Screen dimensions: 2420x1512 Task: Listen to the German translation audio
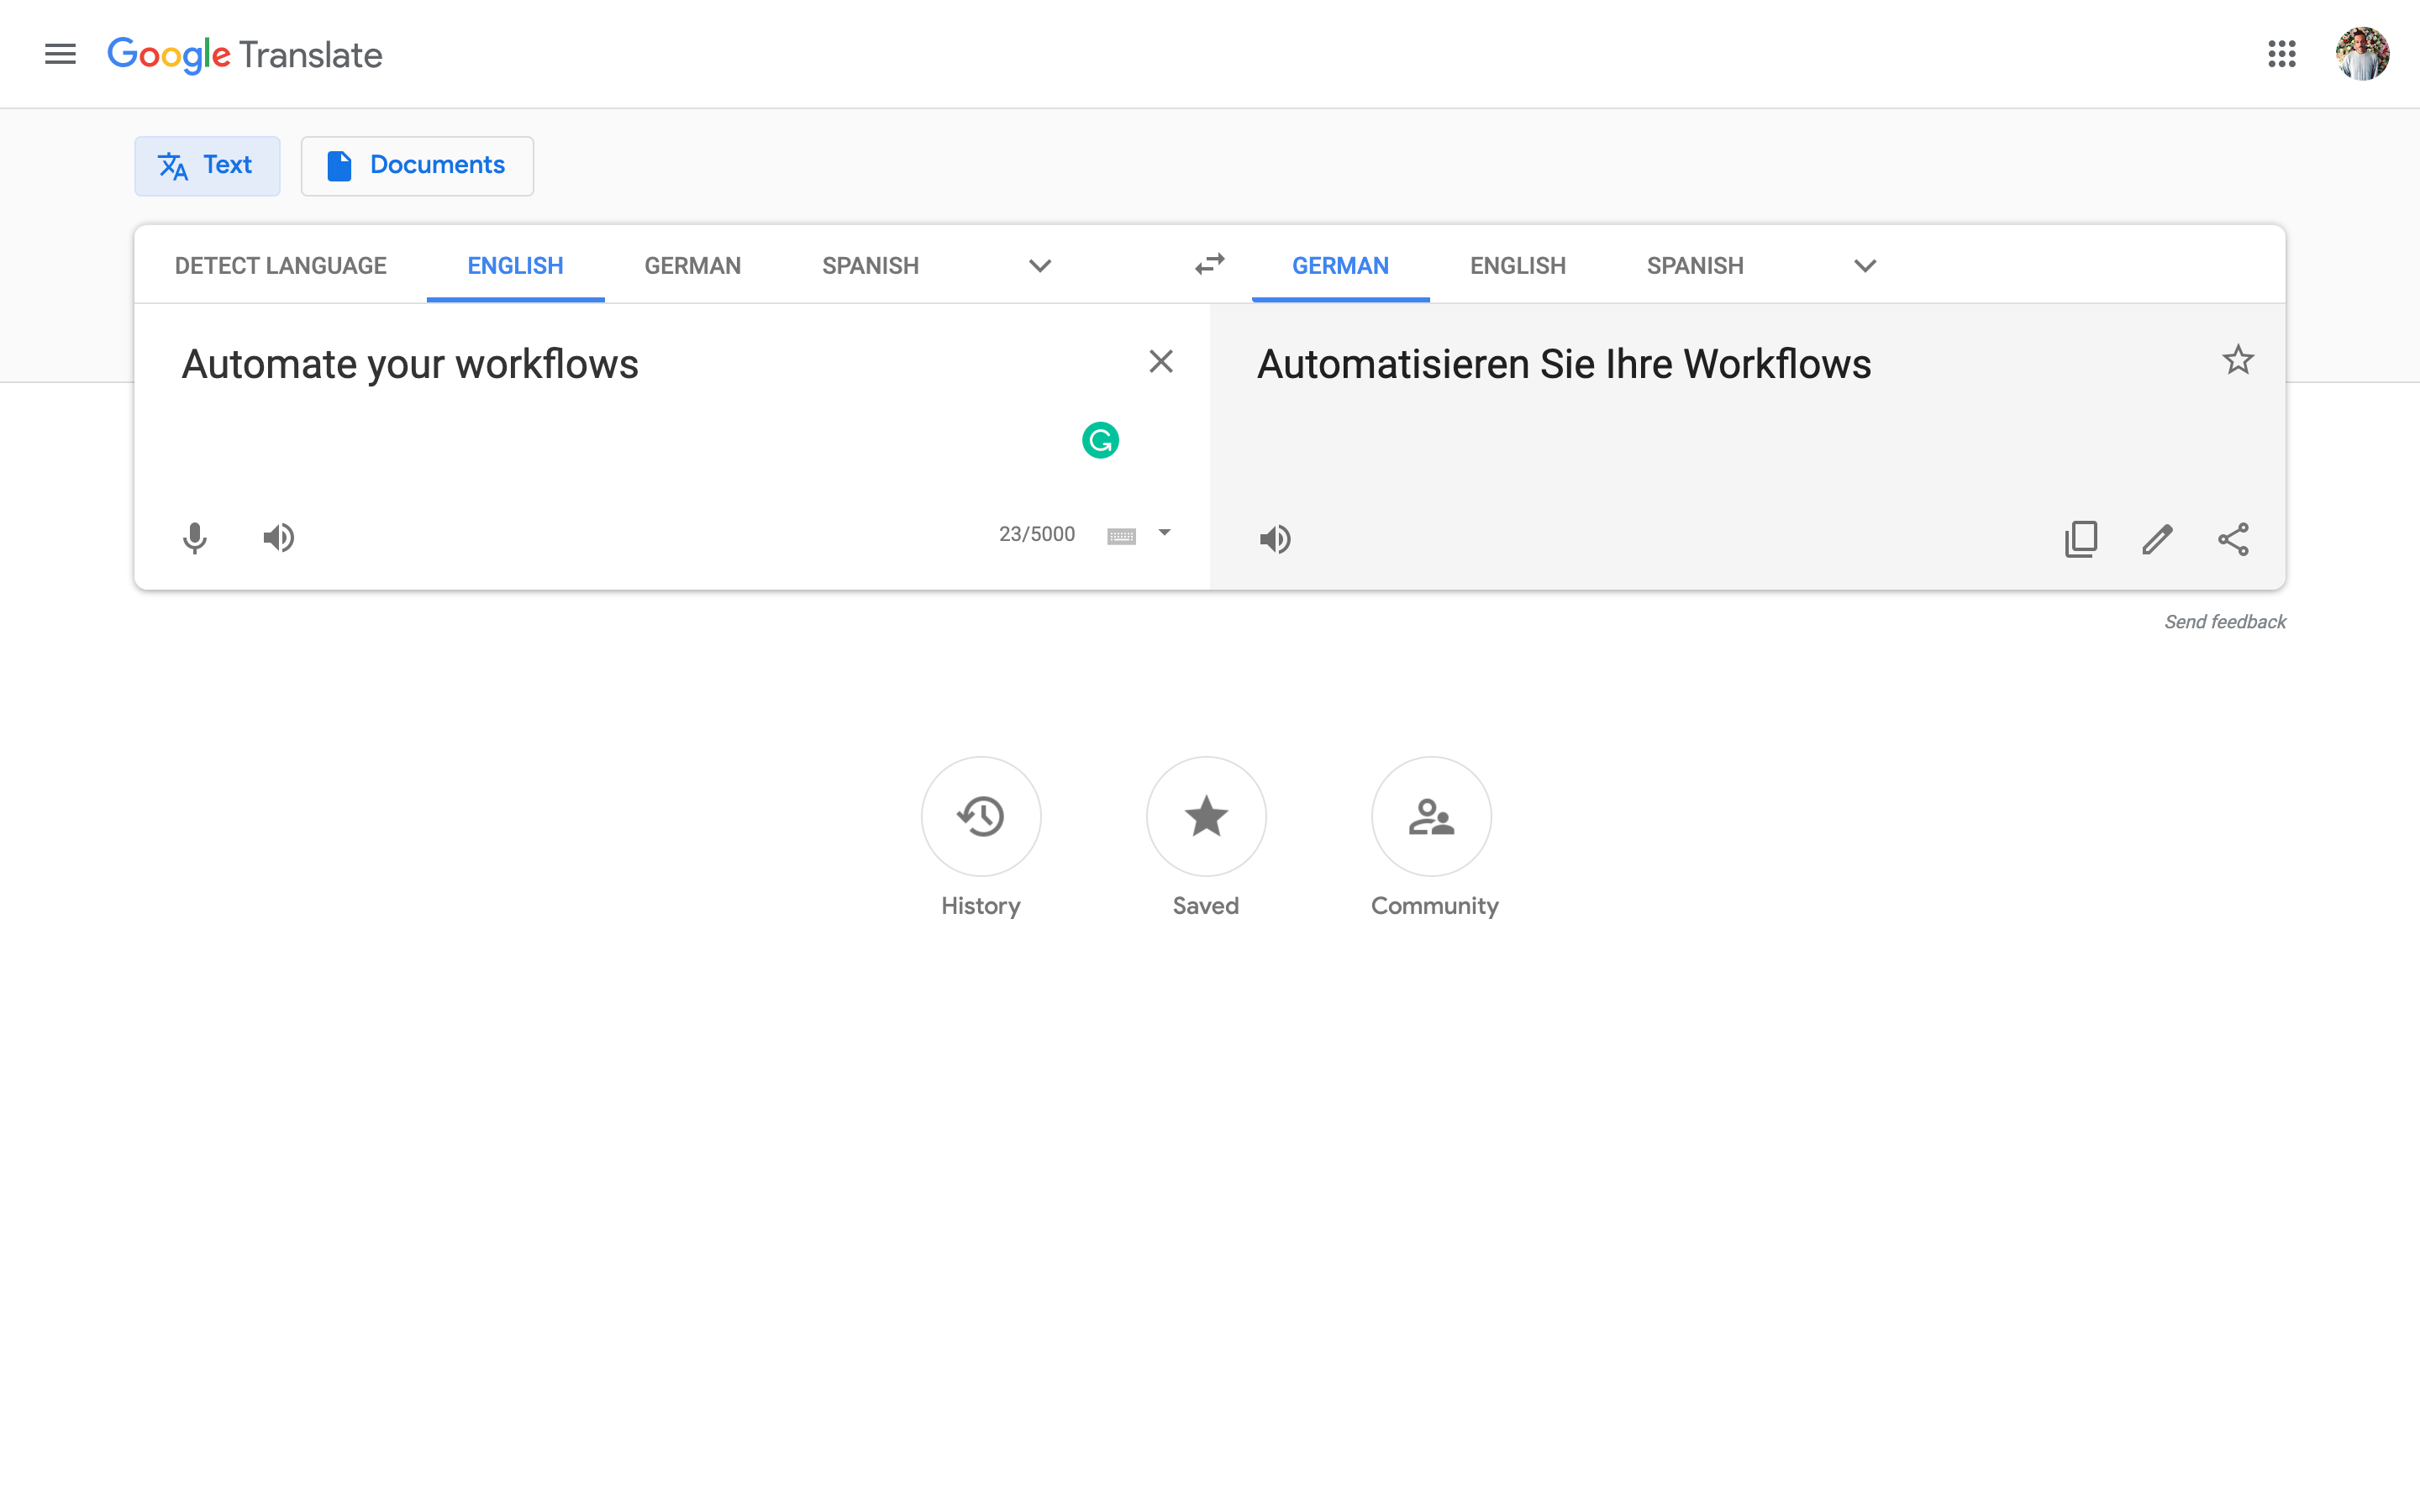1275,540
